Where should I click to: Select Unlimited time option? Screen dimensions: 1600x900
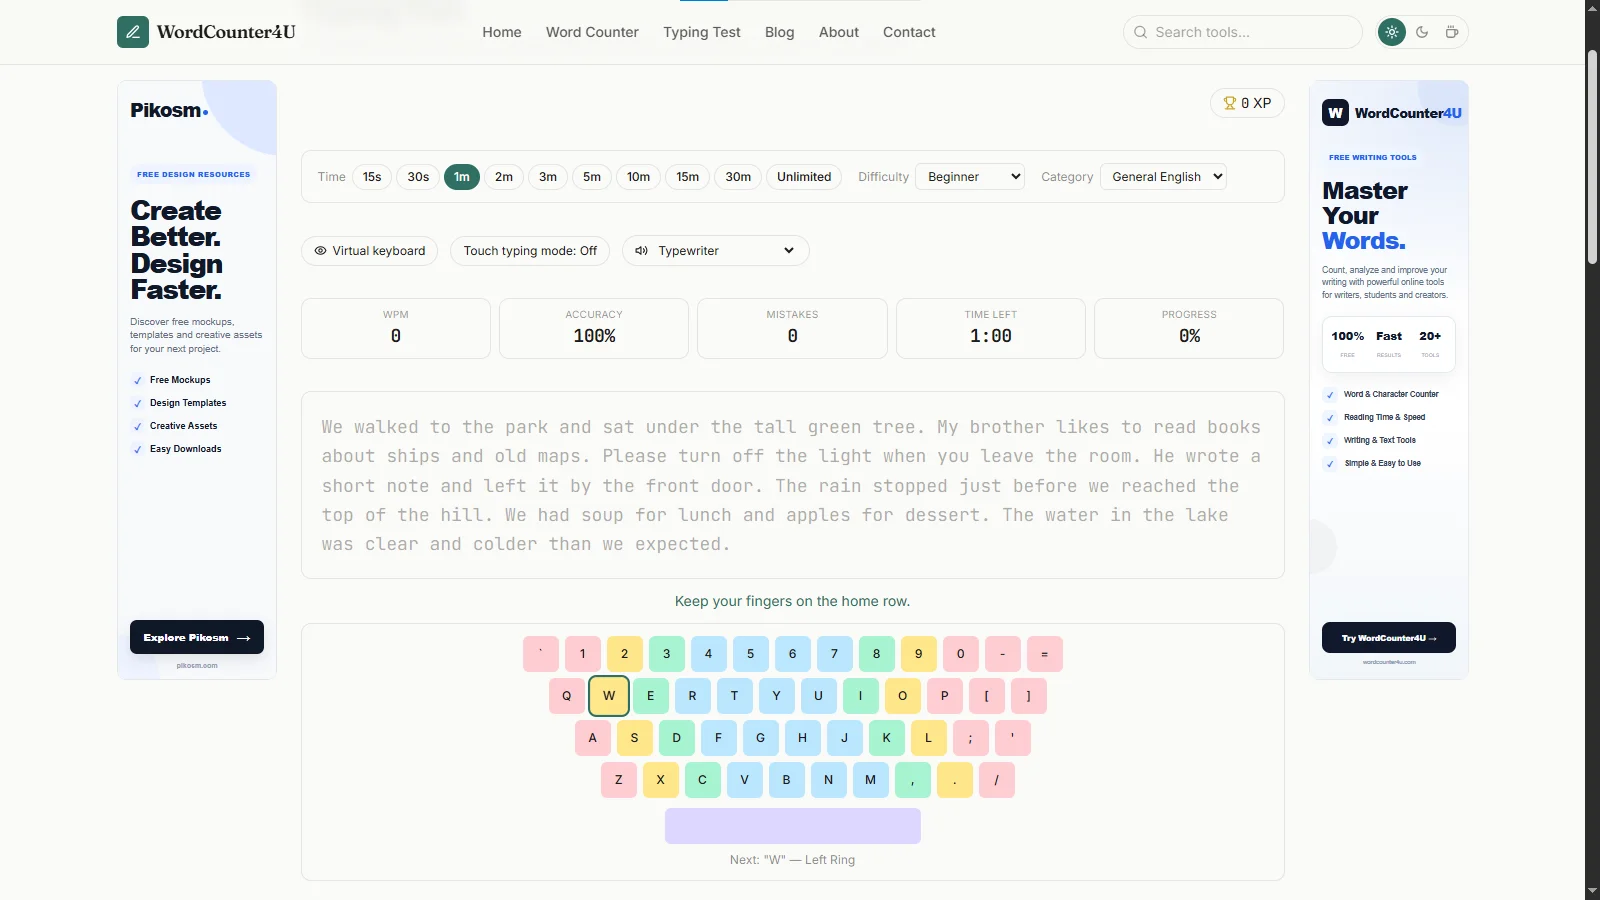pyautogui.click(x=804, y=177)
